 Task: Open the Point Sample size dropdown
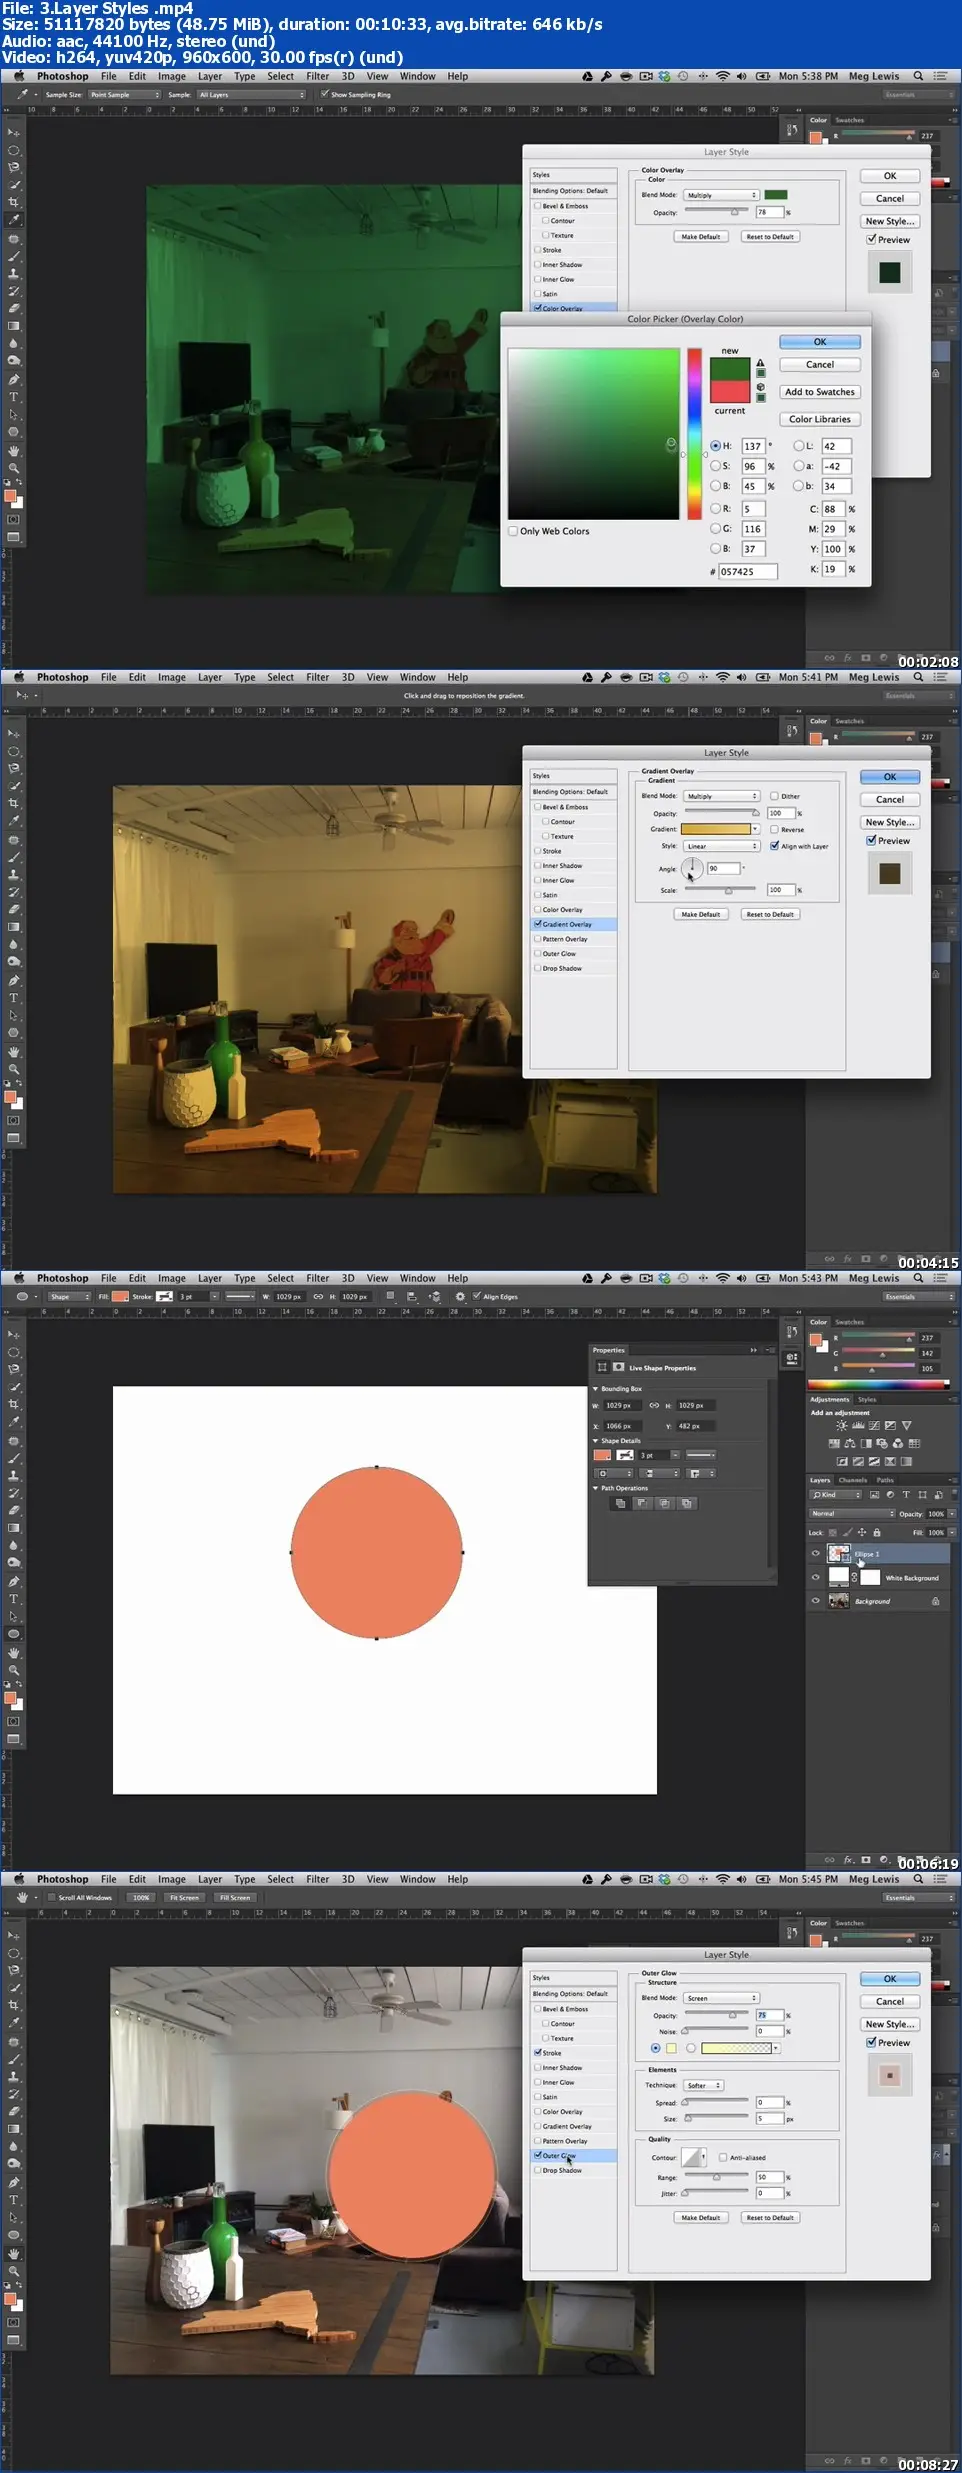click(x=125, y=95)
